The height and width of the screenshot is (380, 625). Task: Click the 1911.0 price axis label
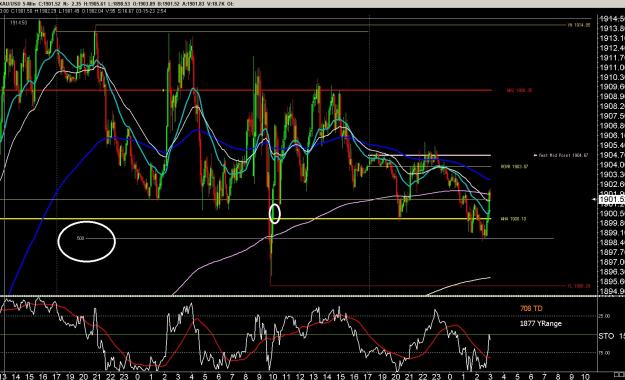click(x=612, y=67)
